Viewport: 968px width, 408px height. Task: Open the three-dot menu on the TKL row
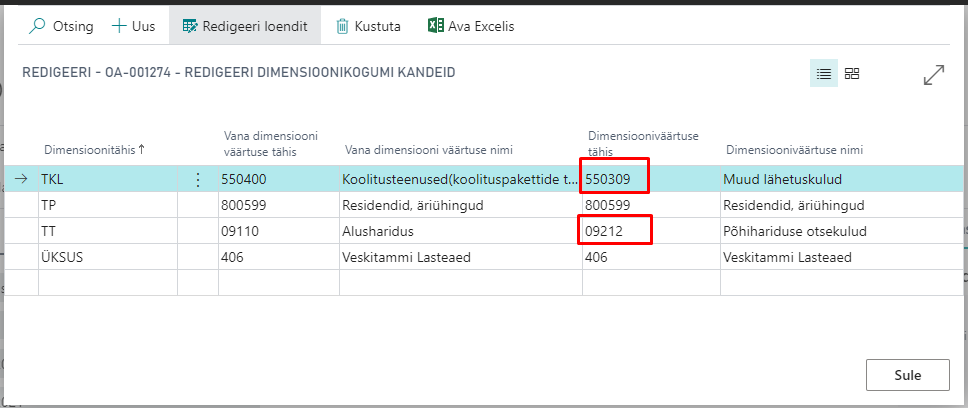(x=197, y=180)
